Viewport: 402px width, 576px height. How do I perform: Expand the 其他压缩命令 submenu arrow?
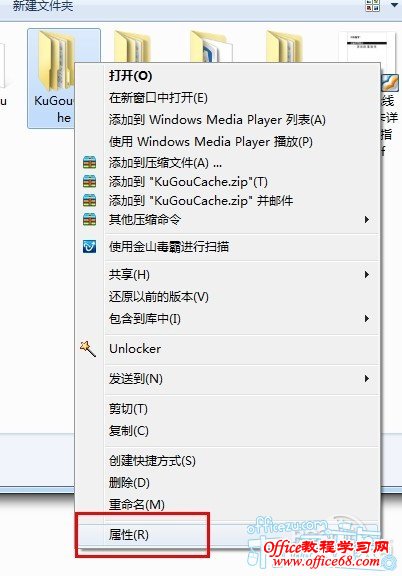pos(366,220)
